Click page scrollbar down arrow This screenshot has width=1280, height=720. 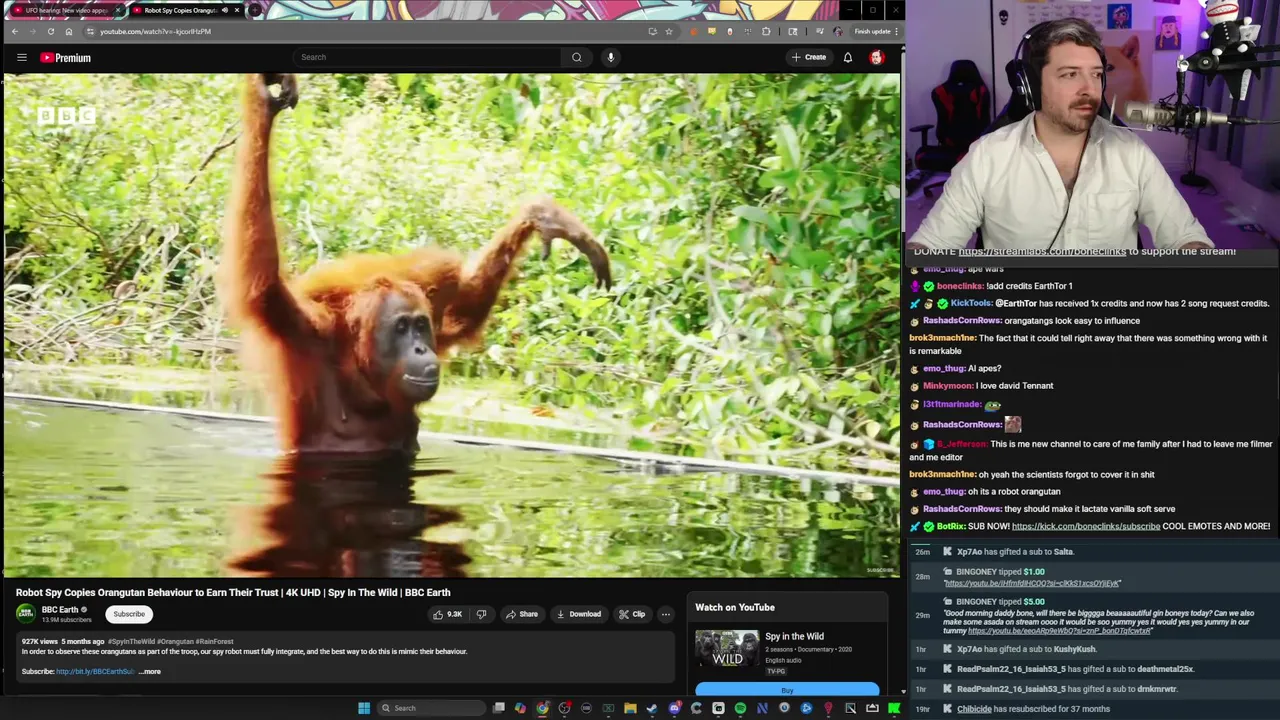coord(902,691)
